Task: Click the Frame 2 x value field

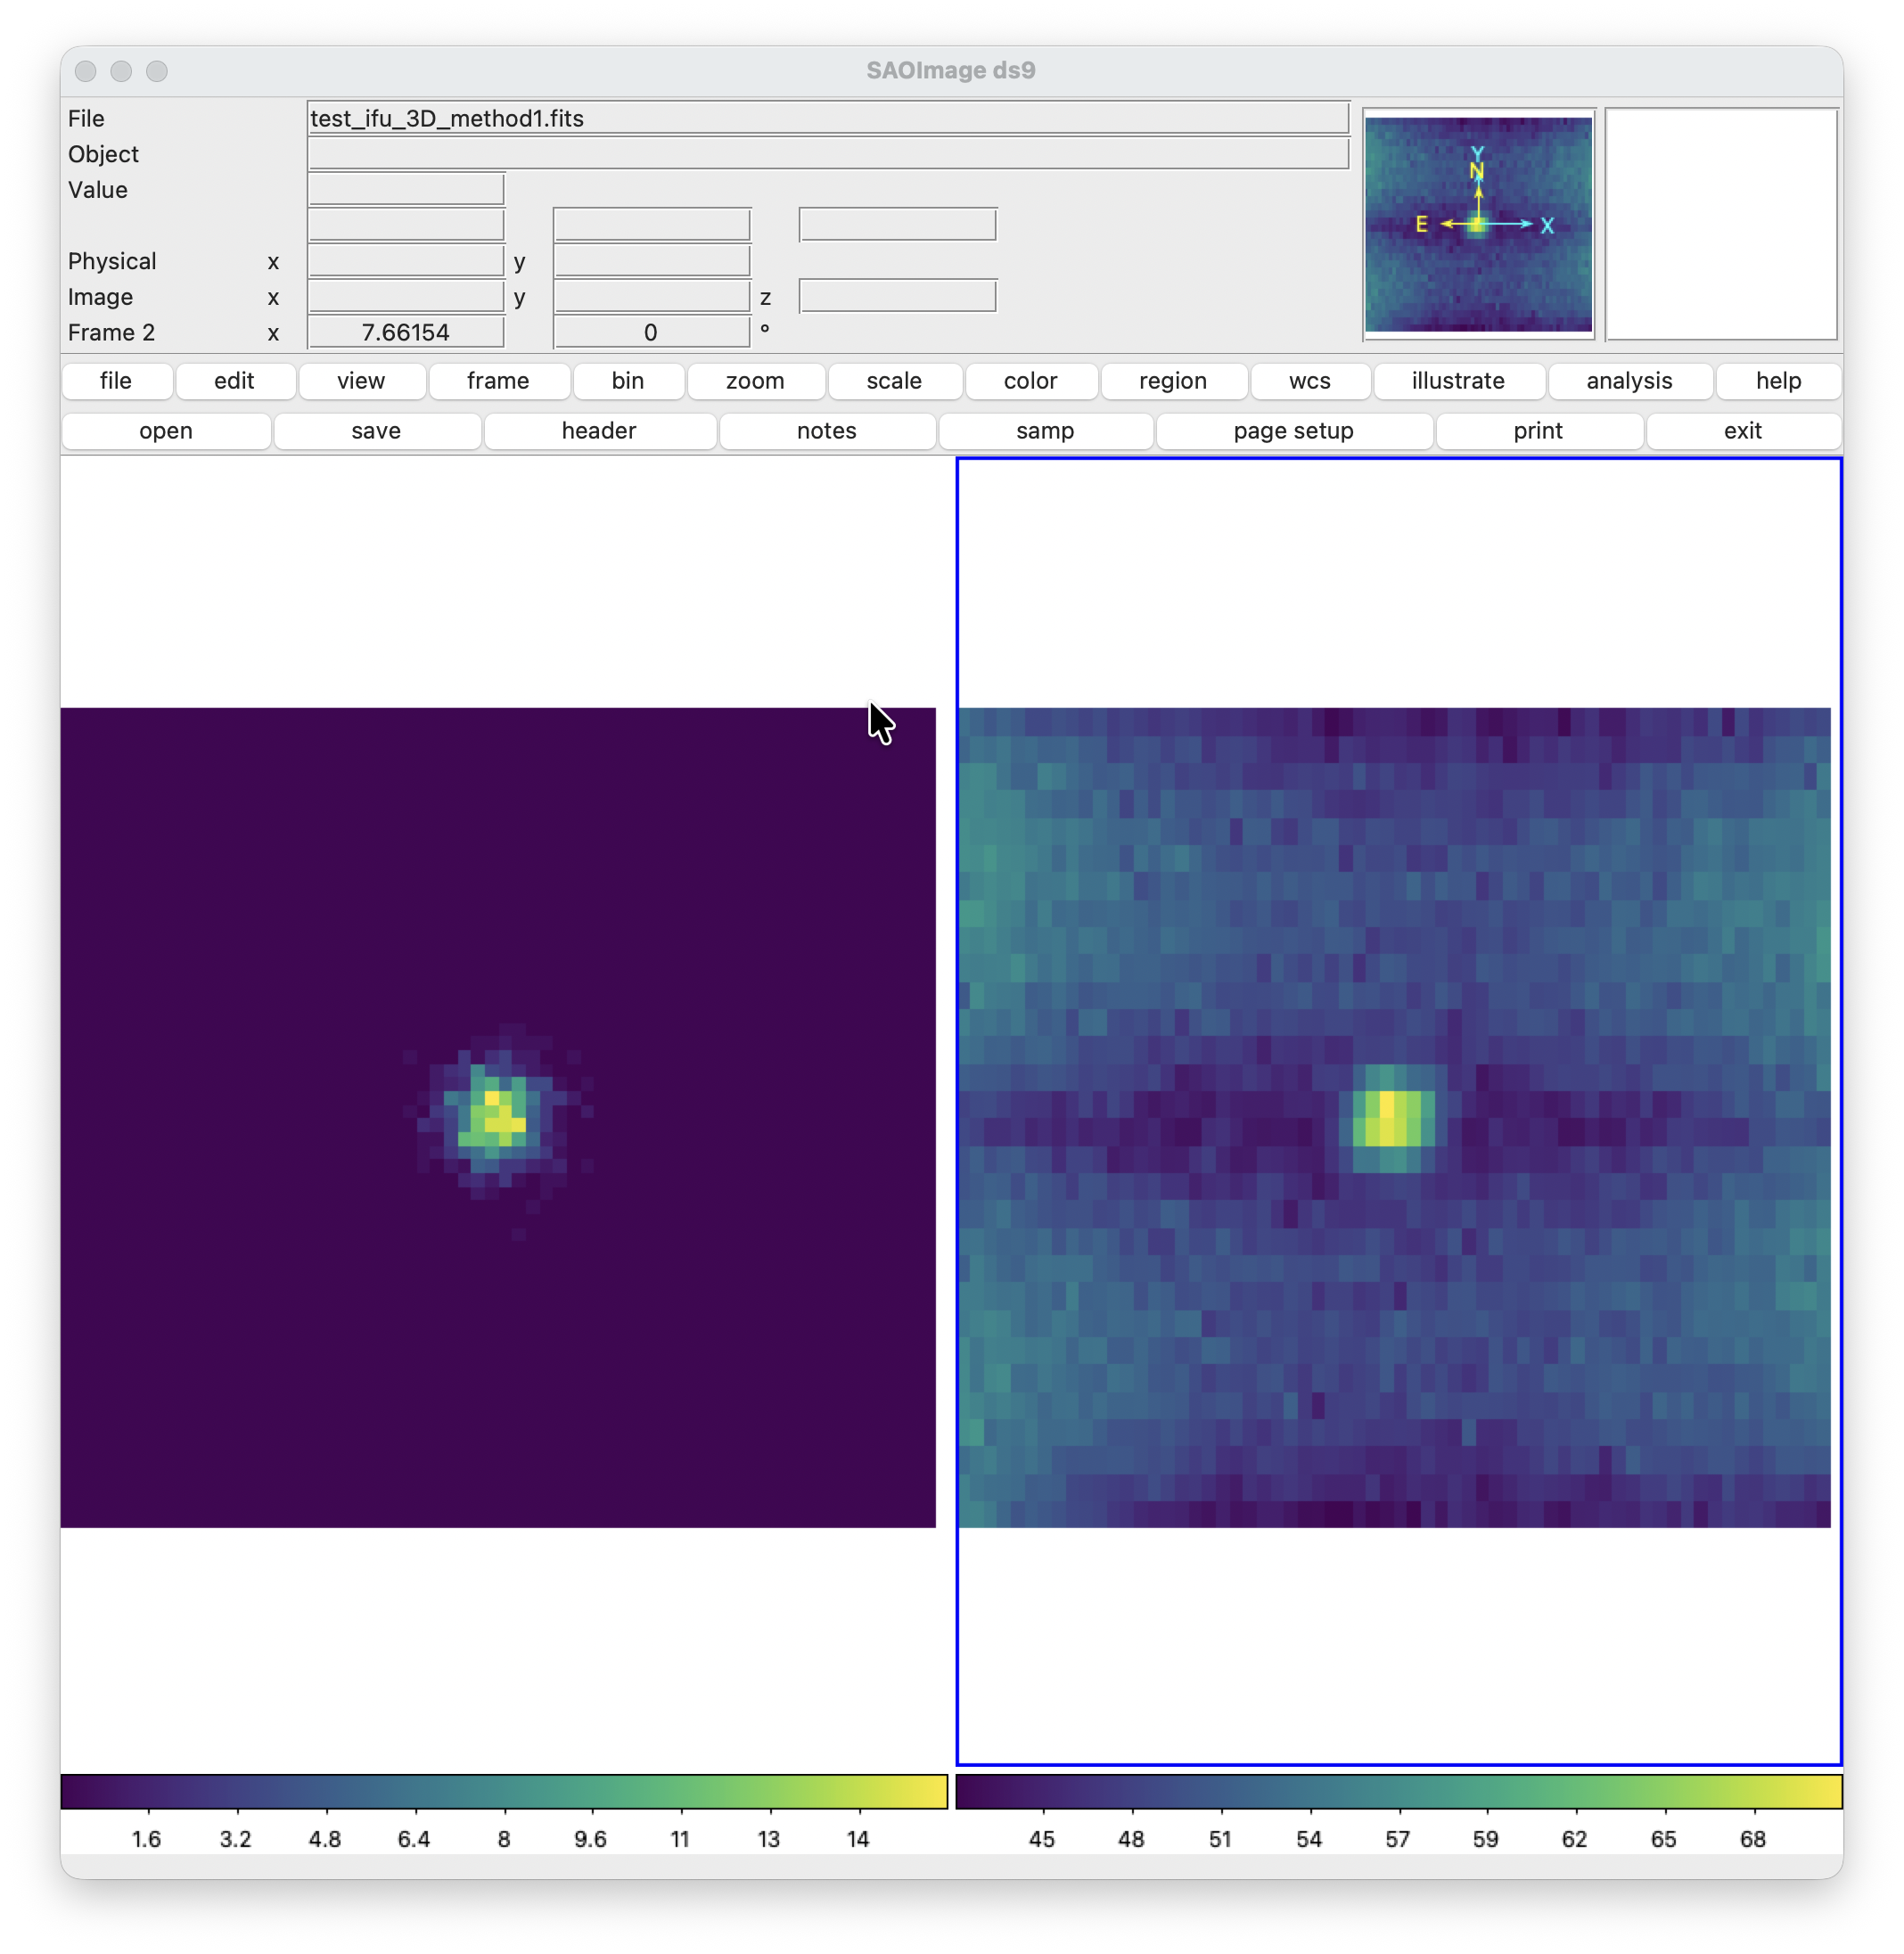Action: pos(406,332)
